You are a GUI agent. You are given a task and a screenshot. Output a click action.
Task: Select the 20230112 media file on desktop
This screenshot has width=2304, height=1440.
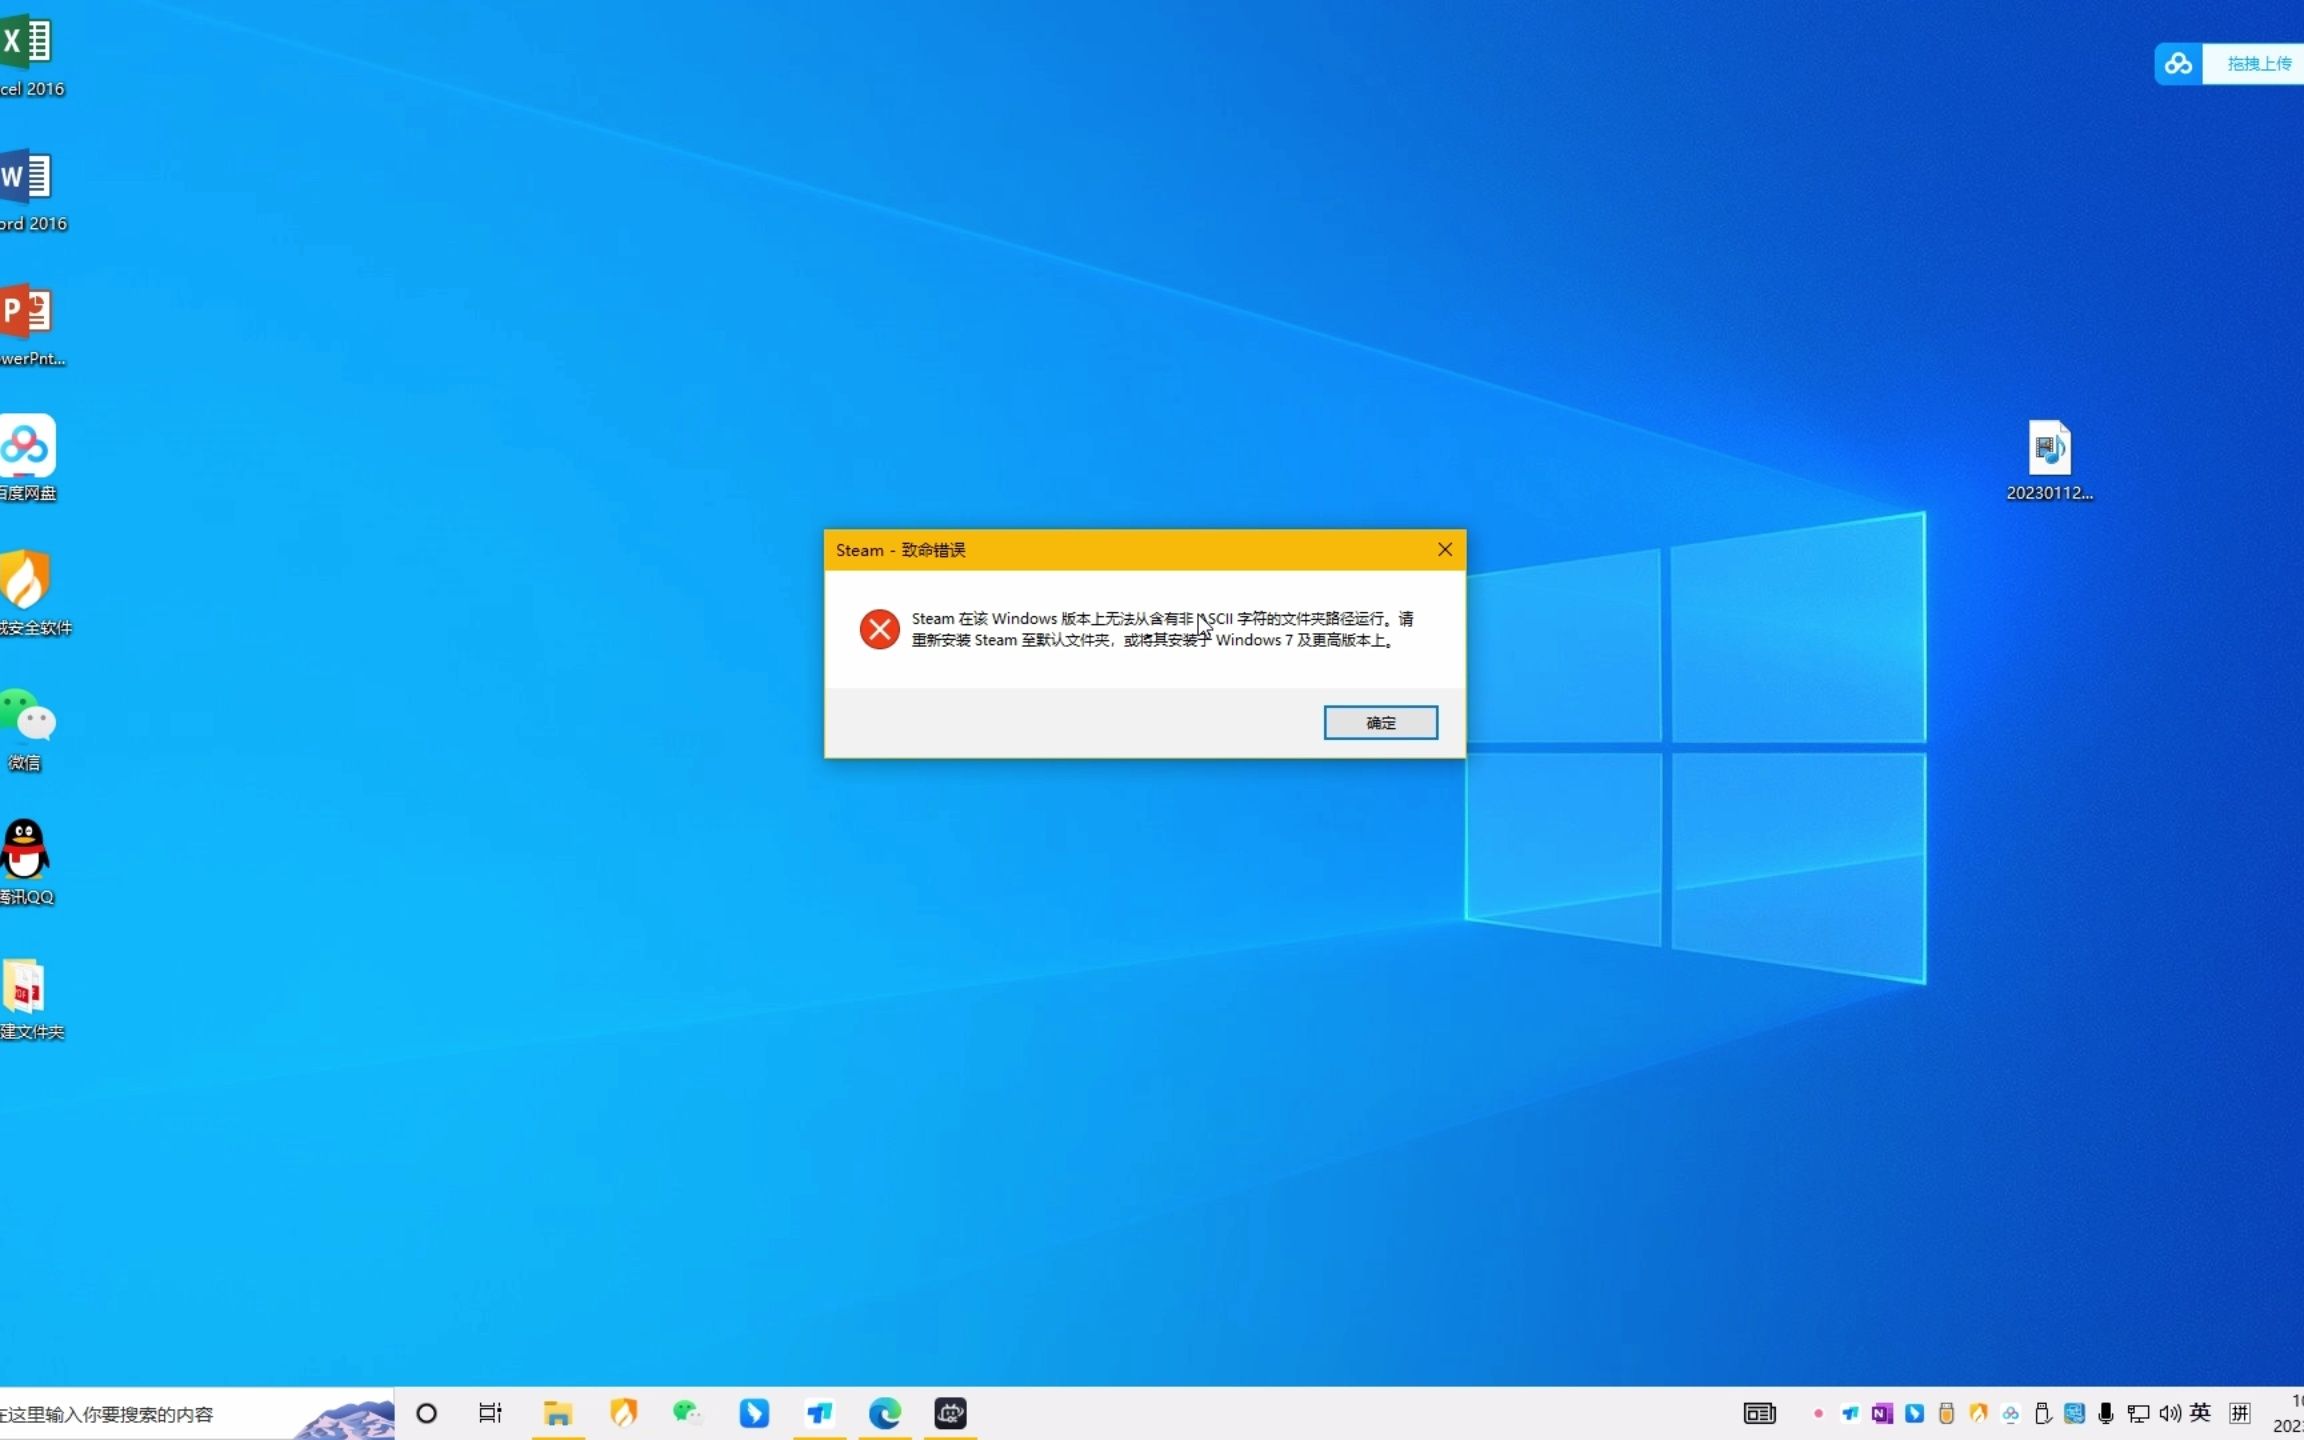[2049, 461]
